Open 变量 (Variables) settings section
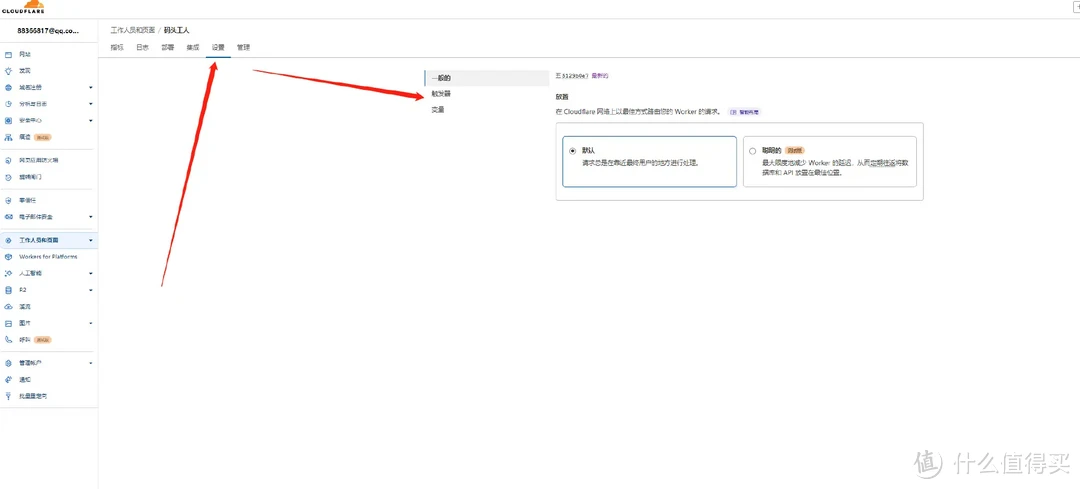Viewport: 1080px width, 489px height. [438, 110]
